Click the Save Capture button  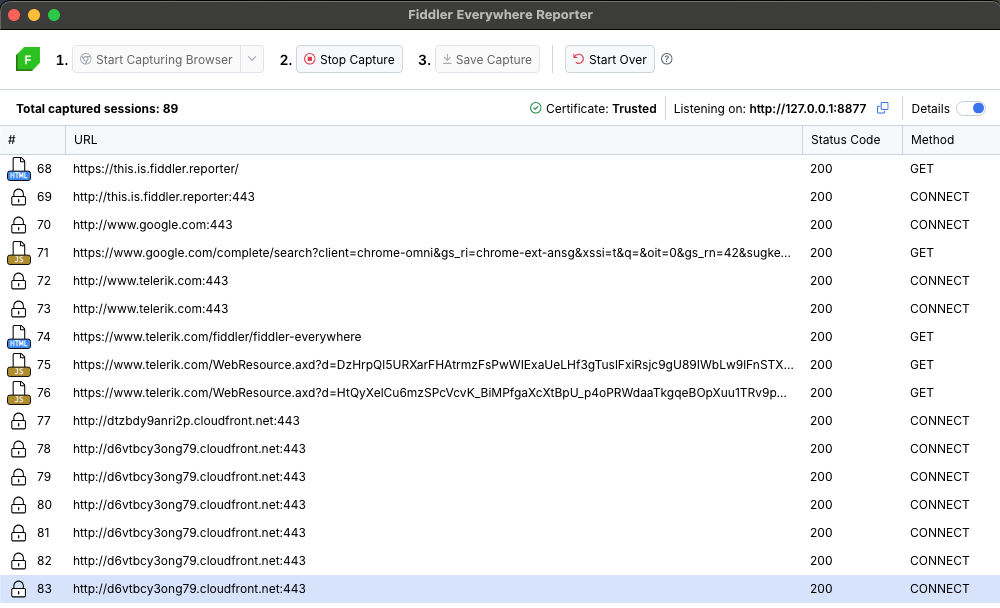tap(487, 59)
